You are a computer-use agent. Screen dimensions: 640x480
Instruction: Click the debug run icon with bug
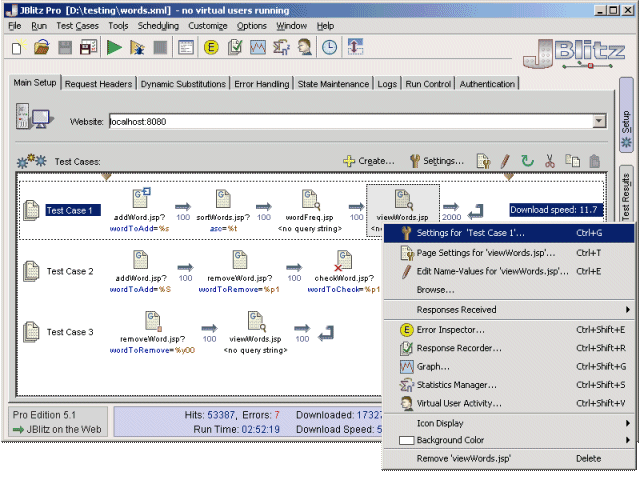(137, 48)
